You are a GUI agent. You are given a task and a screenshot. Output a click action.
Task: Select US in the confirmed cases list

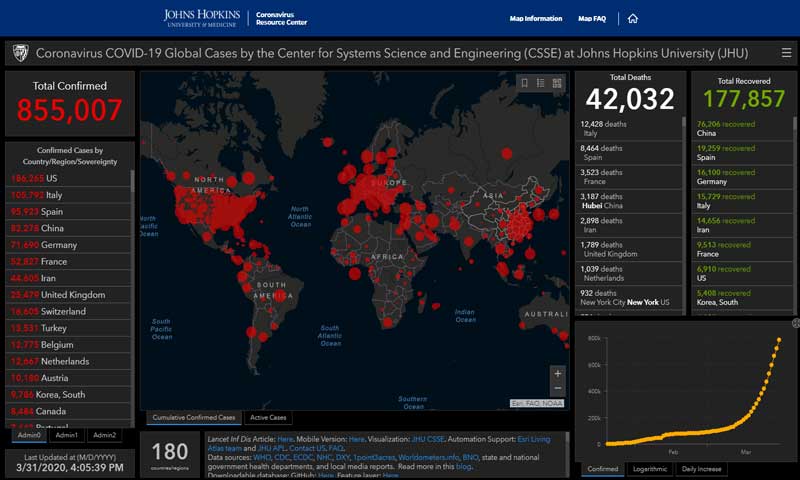point(68,178)
